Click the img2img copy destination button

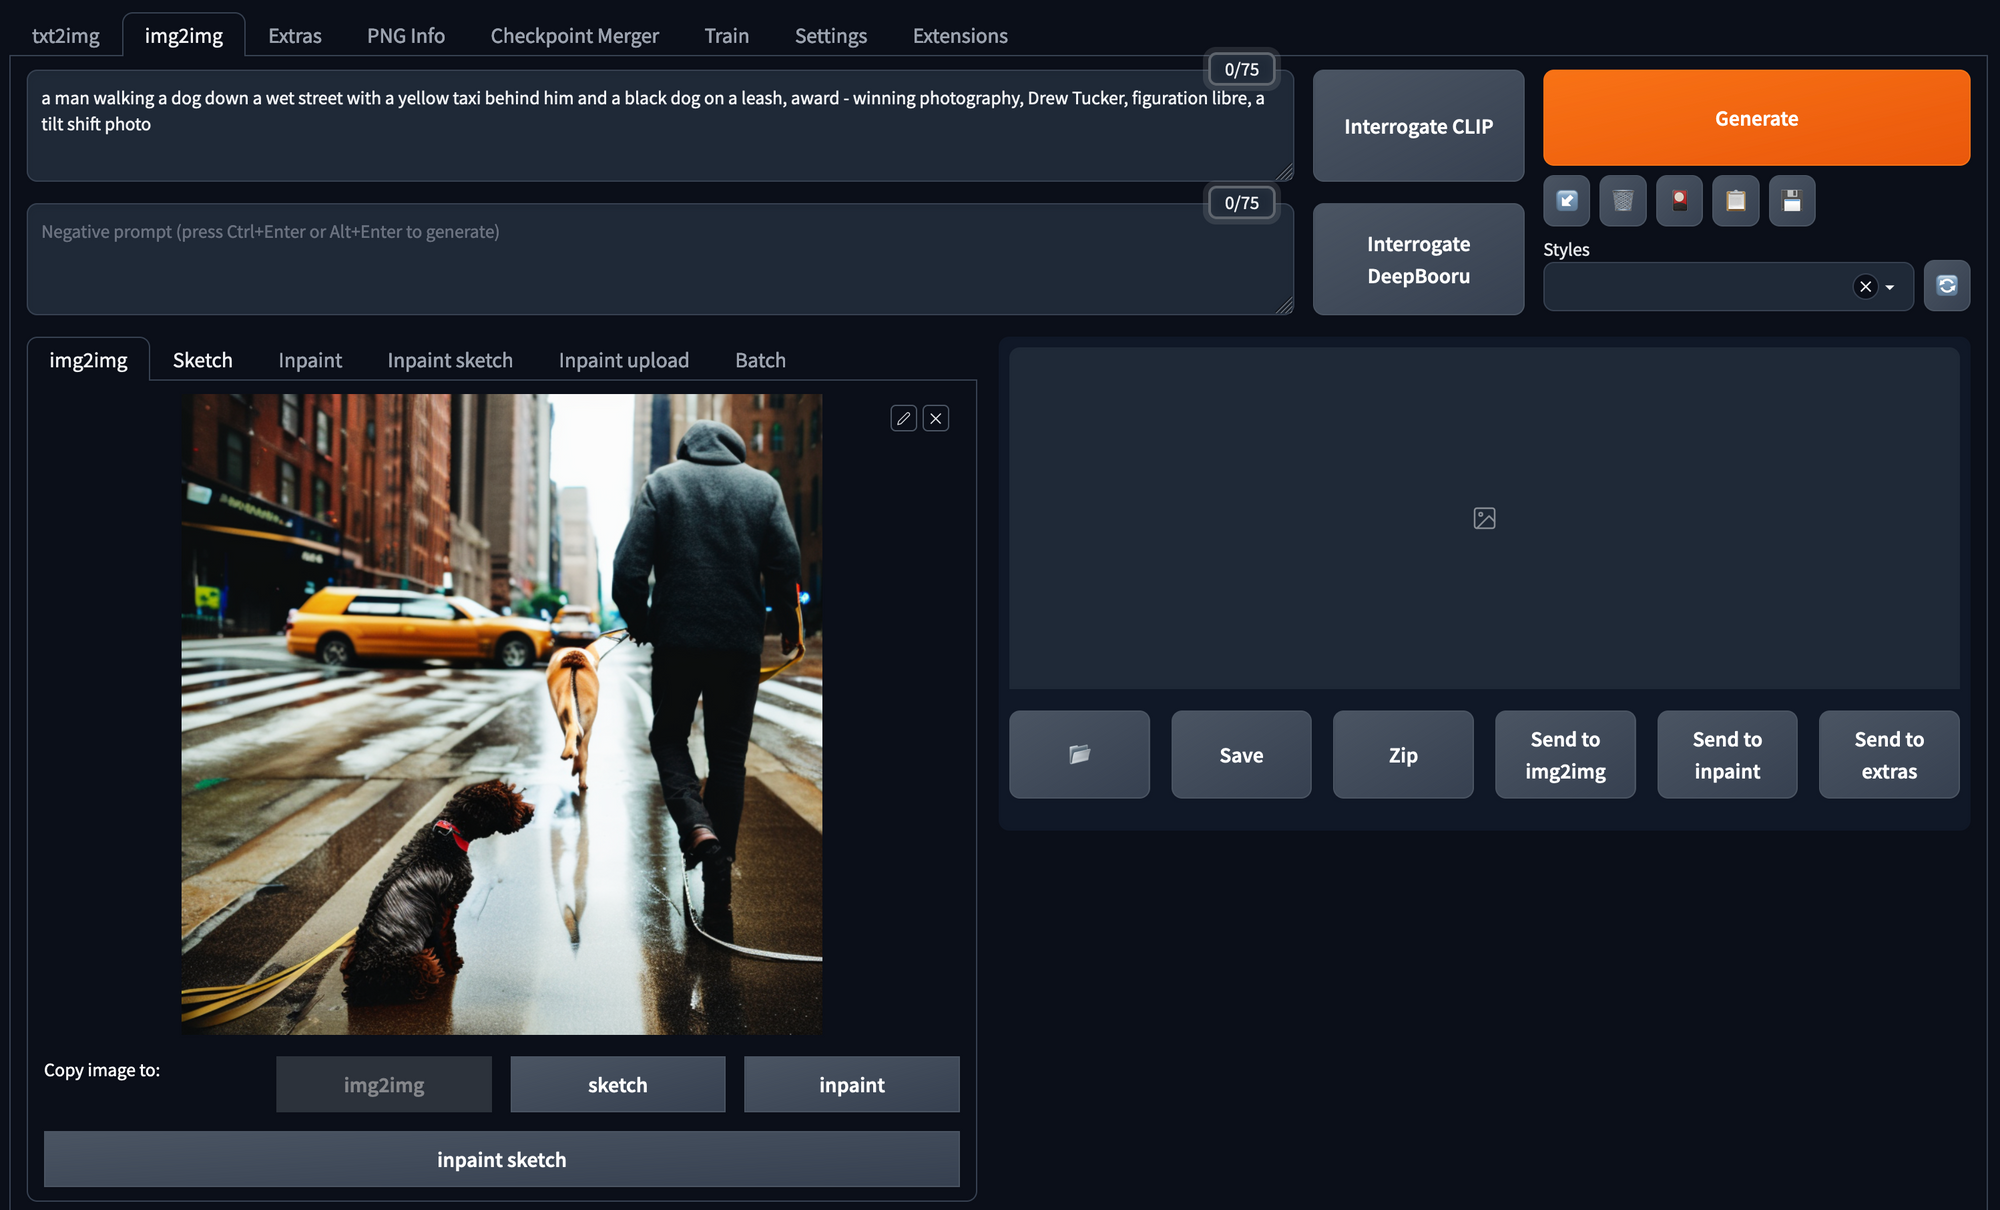(384, 1084)
